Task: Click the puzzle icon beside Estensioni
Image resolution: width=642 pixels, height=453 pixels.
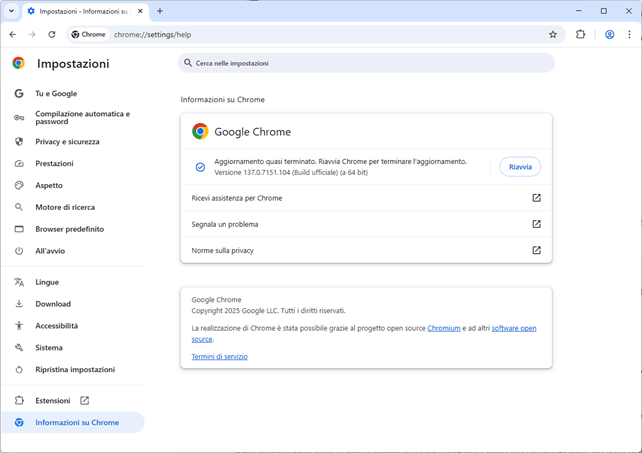Action: click(19, 400)
